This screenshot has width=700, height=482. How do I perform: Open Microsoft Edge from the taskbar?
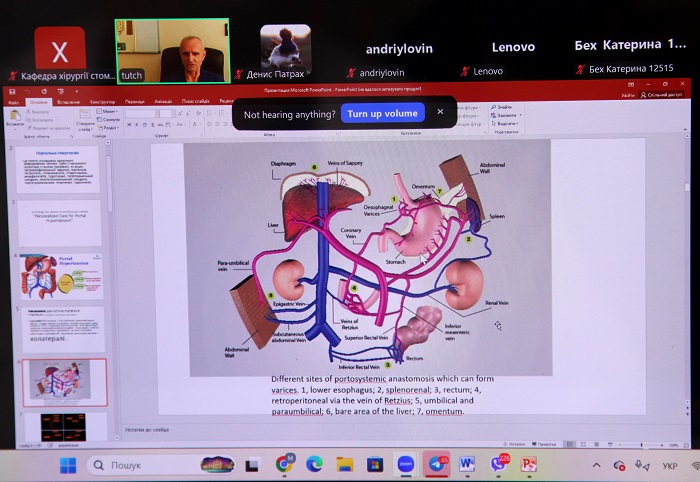click(x=314, y=464)
